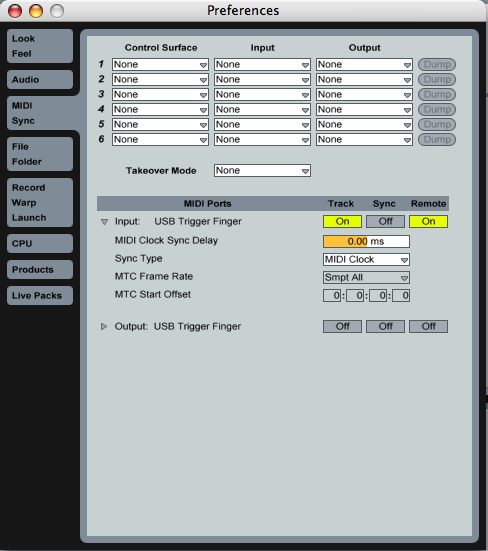Open the Control Surface 1 dropdown arrow
Screen dimensions: 488x551
[x=203, y=65]
